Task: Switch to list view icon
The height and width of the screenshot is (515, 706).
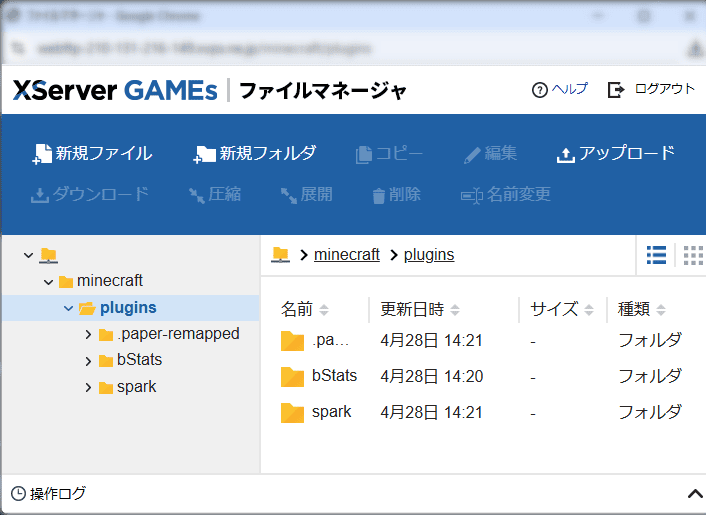Action: [x=656, y=255]
